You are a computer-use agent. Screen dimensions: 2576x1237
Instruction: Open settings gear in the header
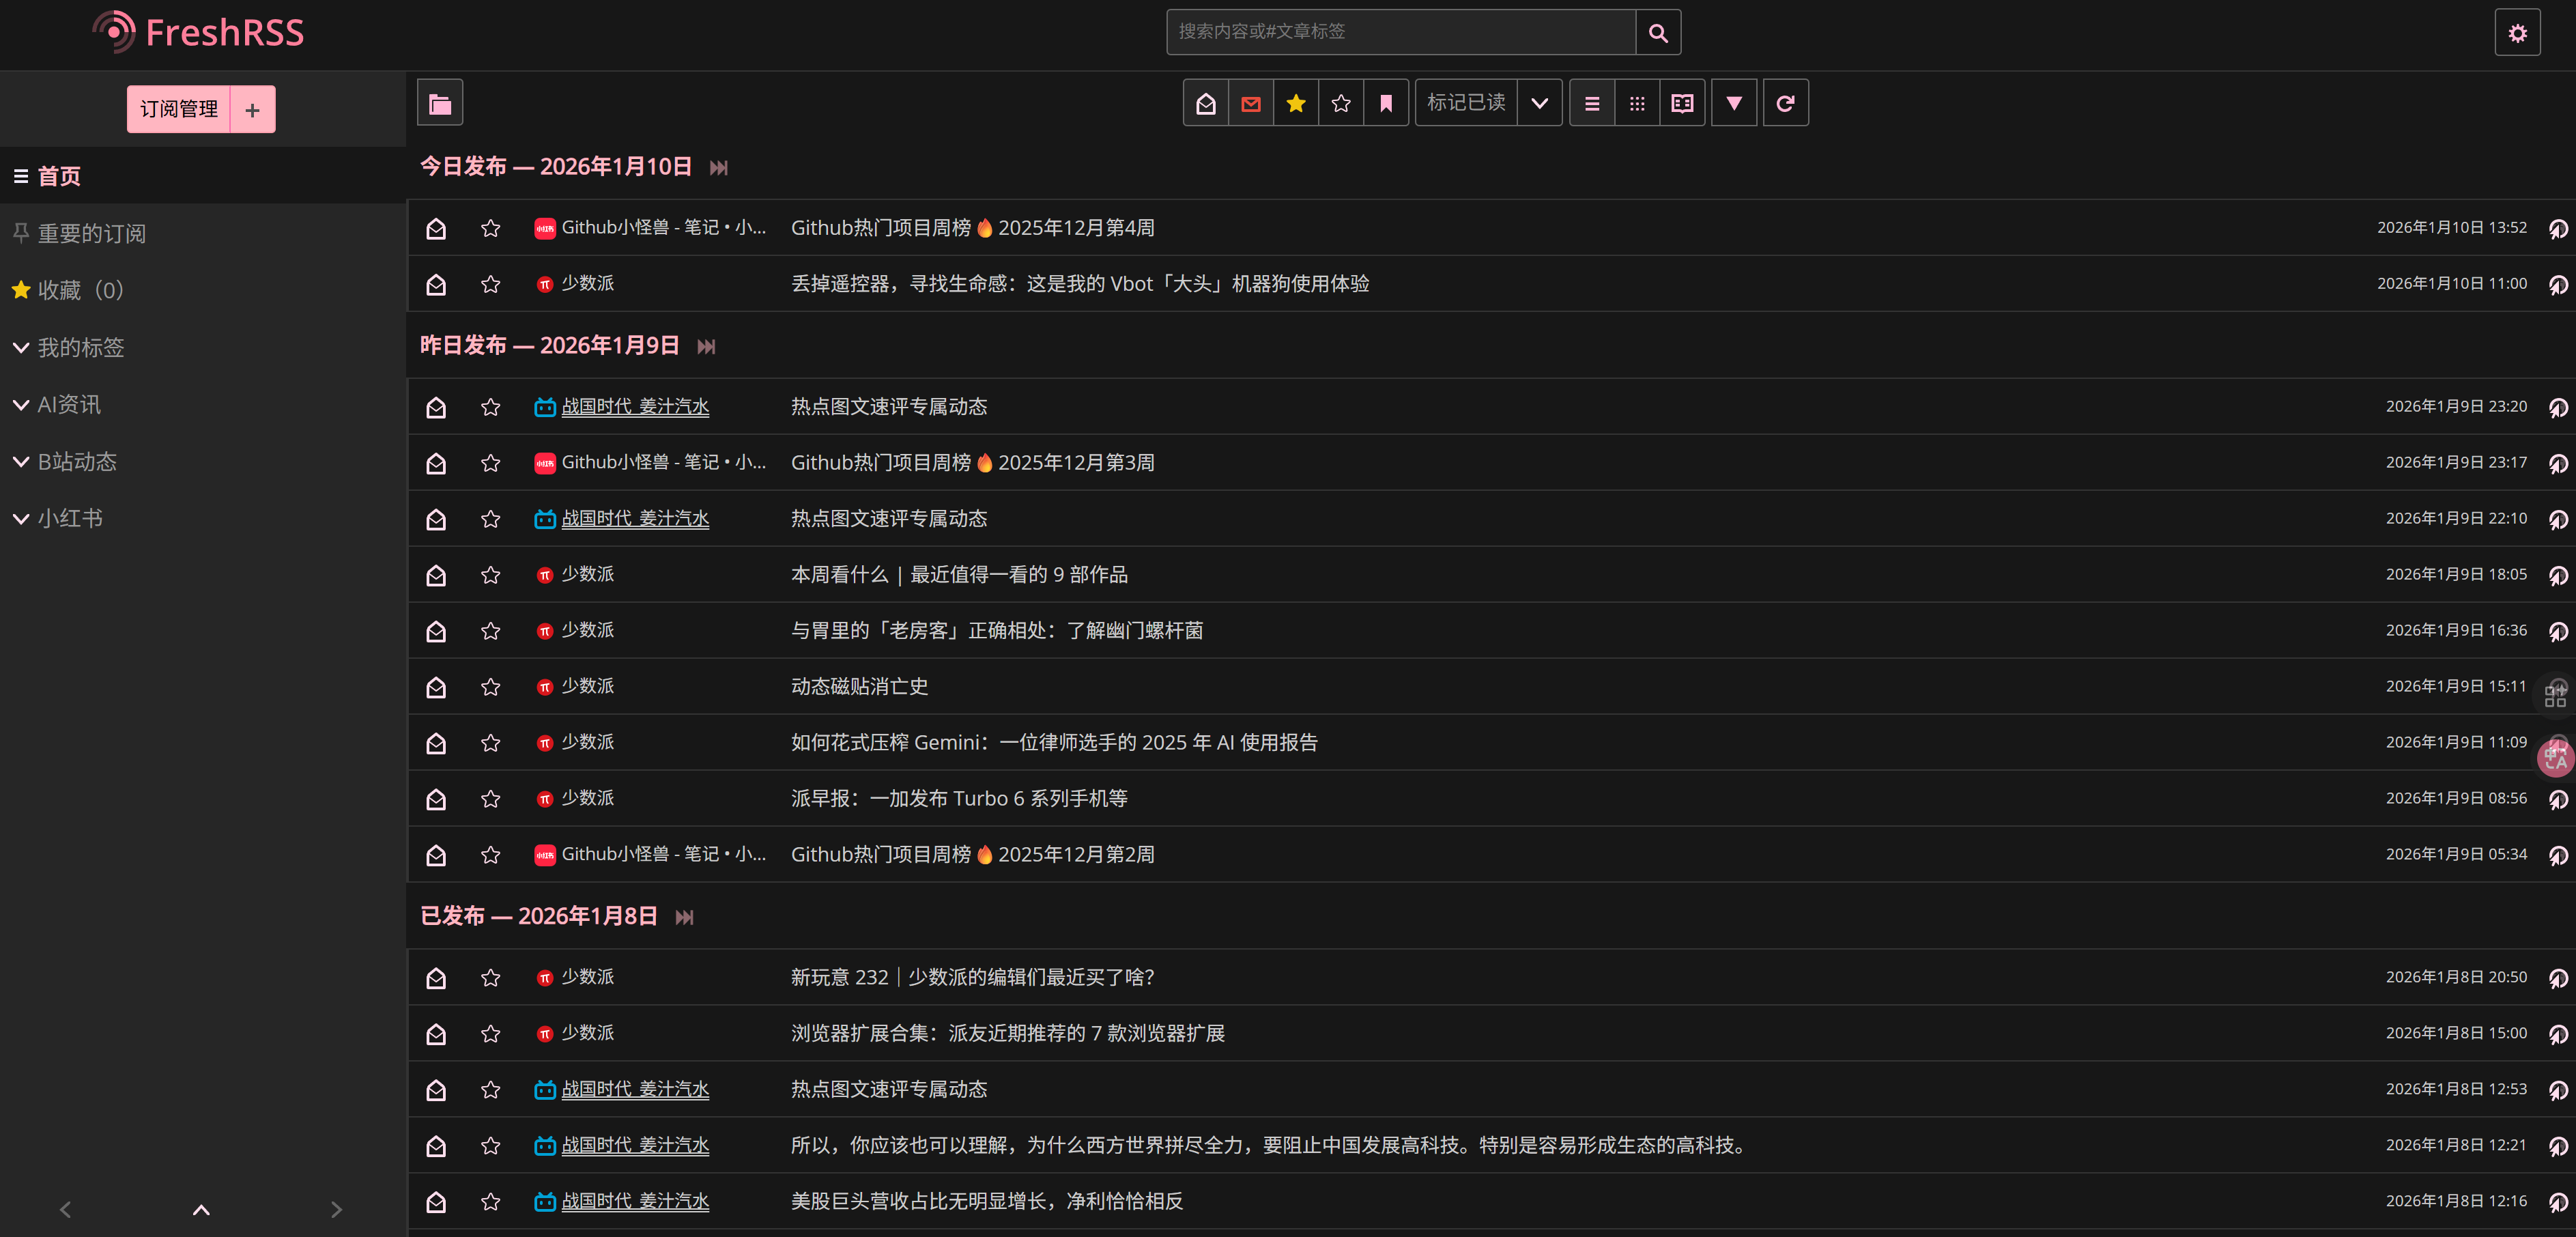click(x=2517, y=33)
